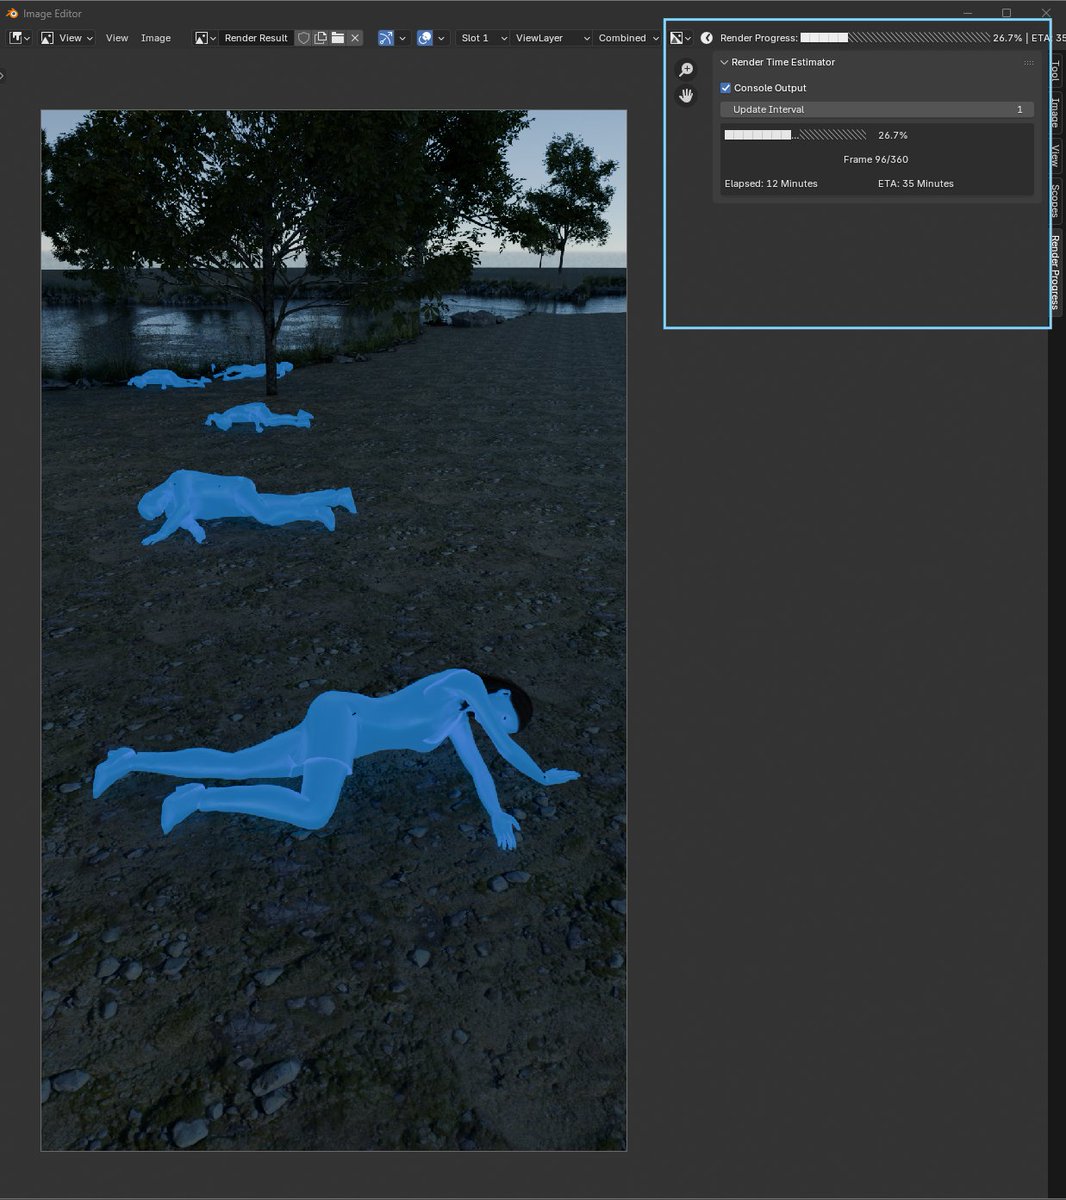
Task: Toggle the overlays icon
Action: pos(425,38)
